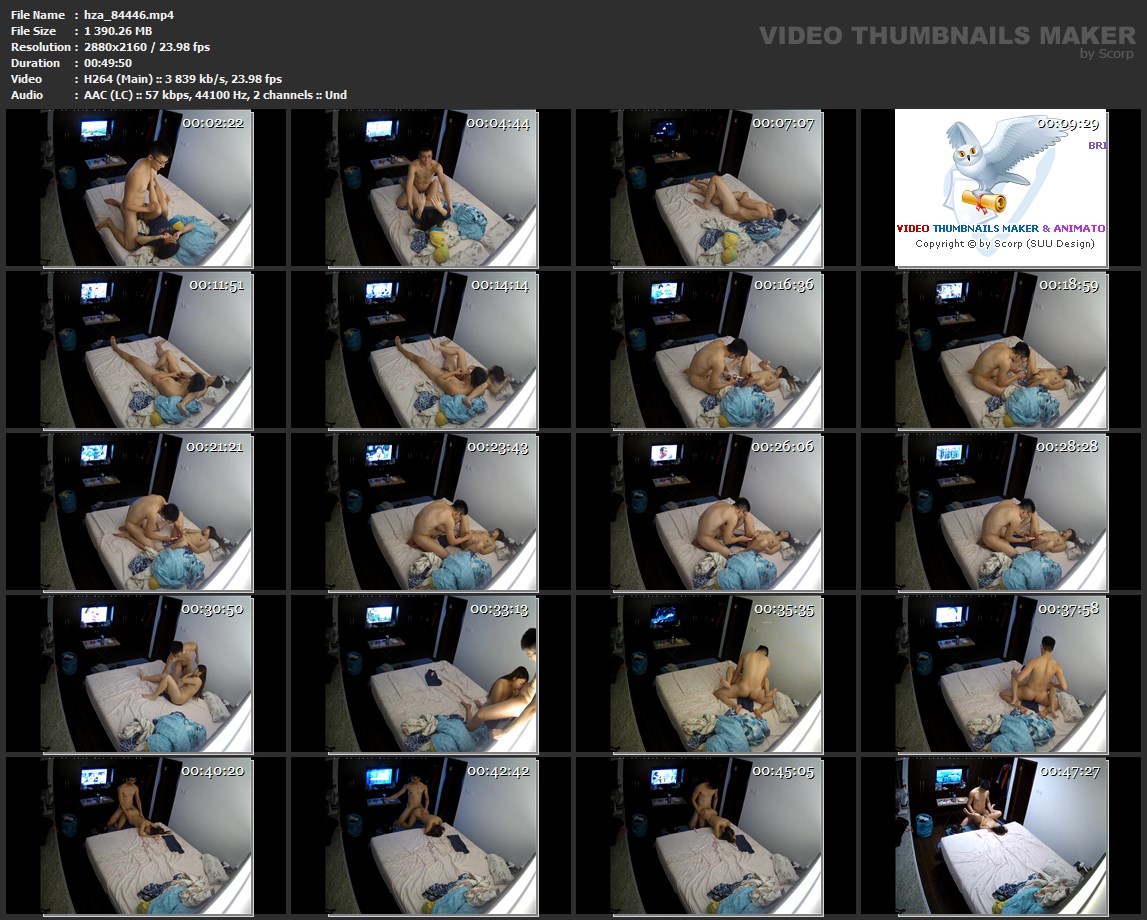Select the thumbnail stamped 00:33:13

point(431,674)
